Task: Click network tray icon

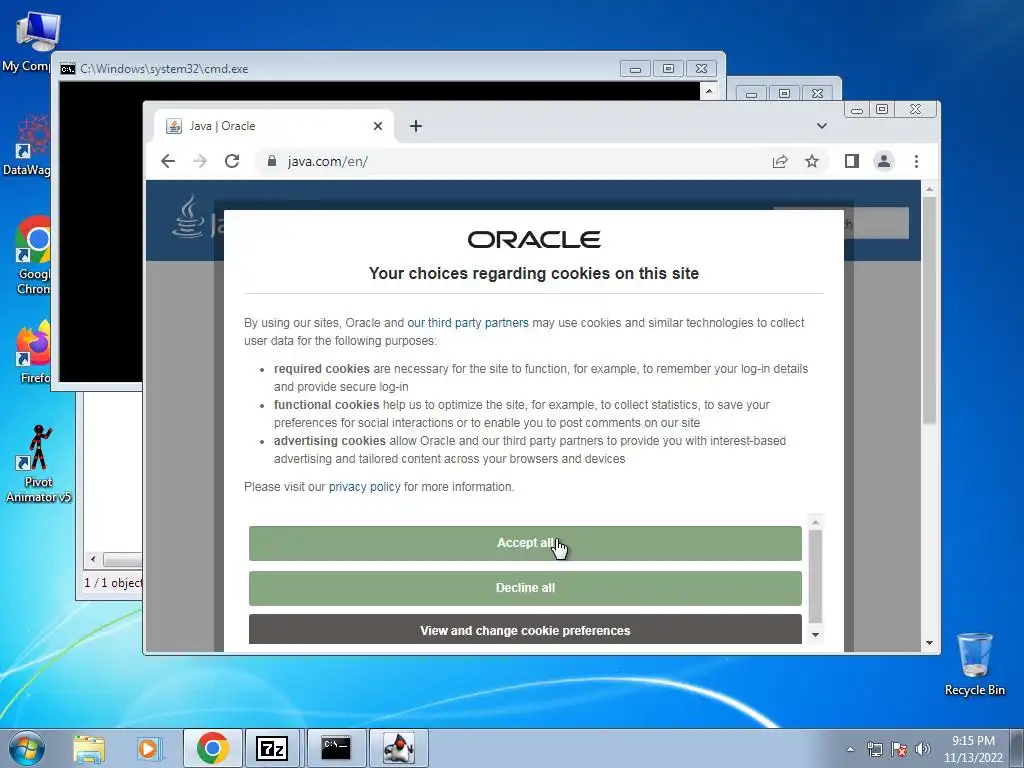Action: pyautogui.click(x=874, y=749)
